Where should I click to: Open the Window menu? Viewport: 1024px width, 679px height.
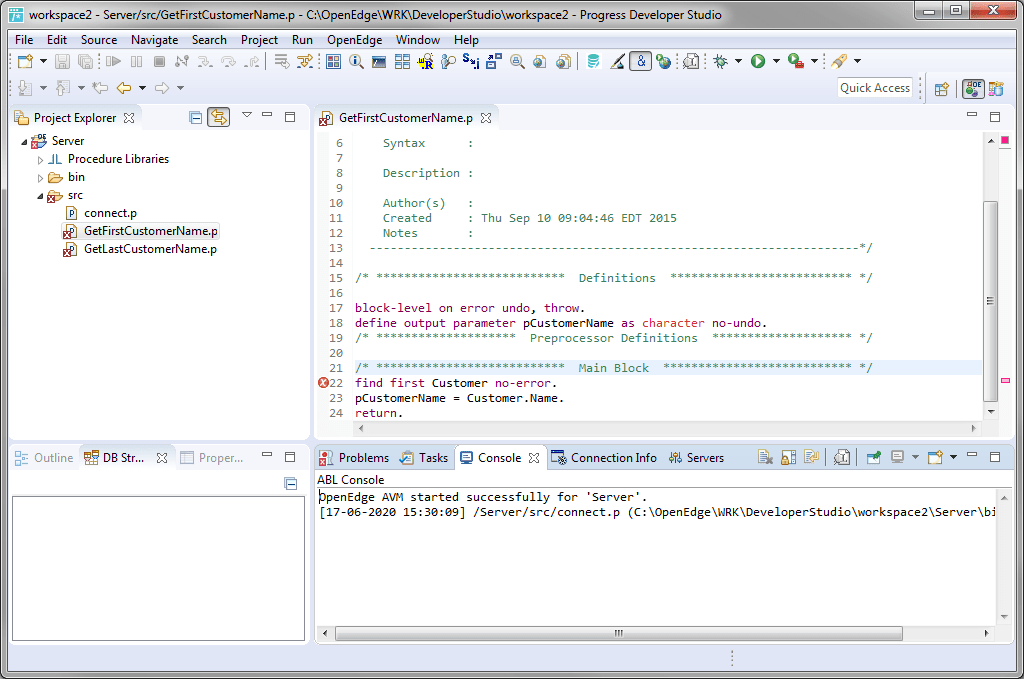(418, 40)
